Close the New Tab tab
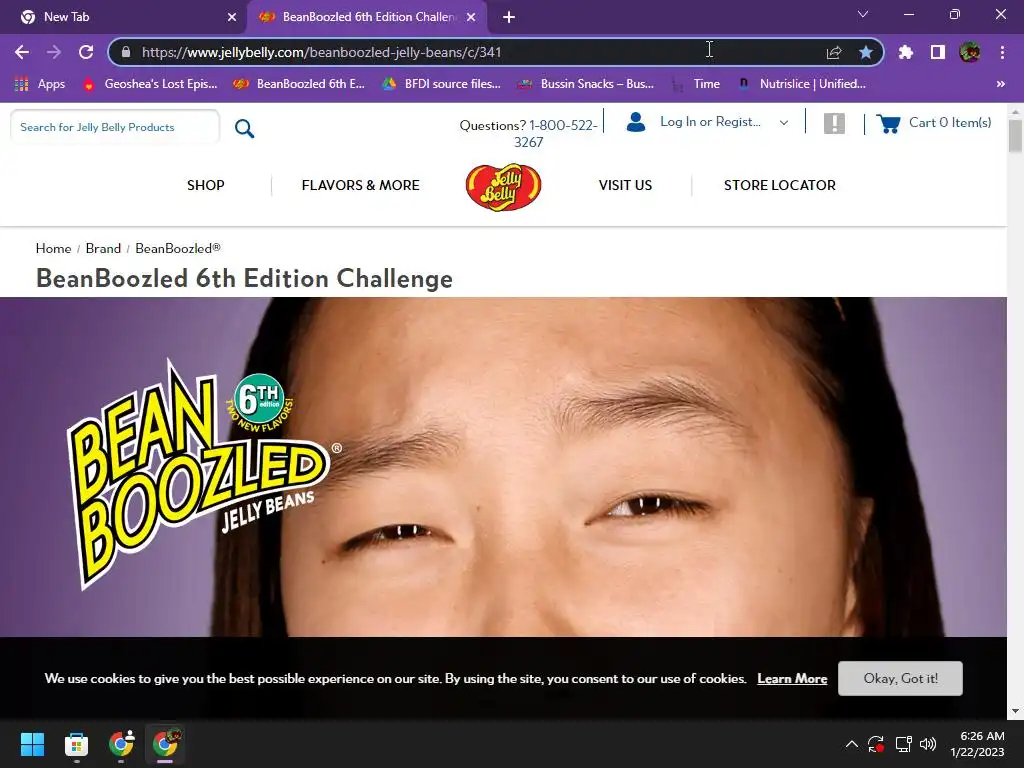 pos(232,17)
